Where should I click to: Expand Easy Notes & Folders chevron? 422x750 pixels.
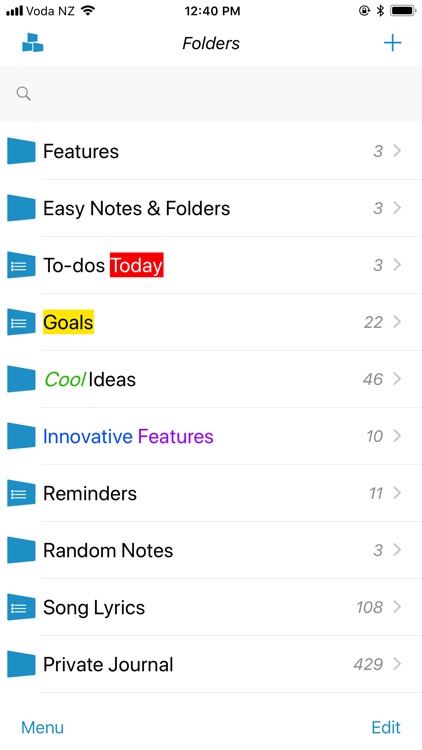(397, 208)
